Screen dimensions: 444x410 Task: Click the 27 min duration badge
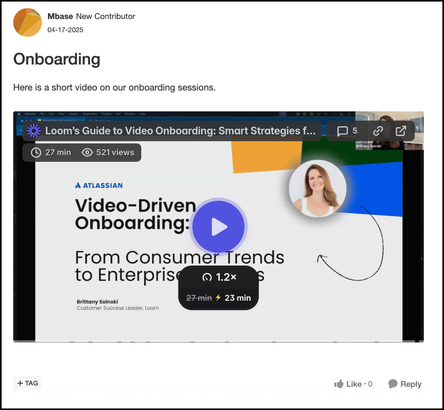tap(51, 152)
